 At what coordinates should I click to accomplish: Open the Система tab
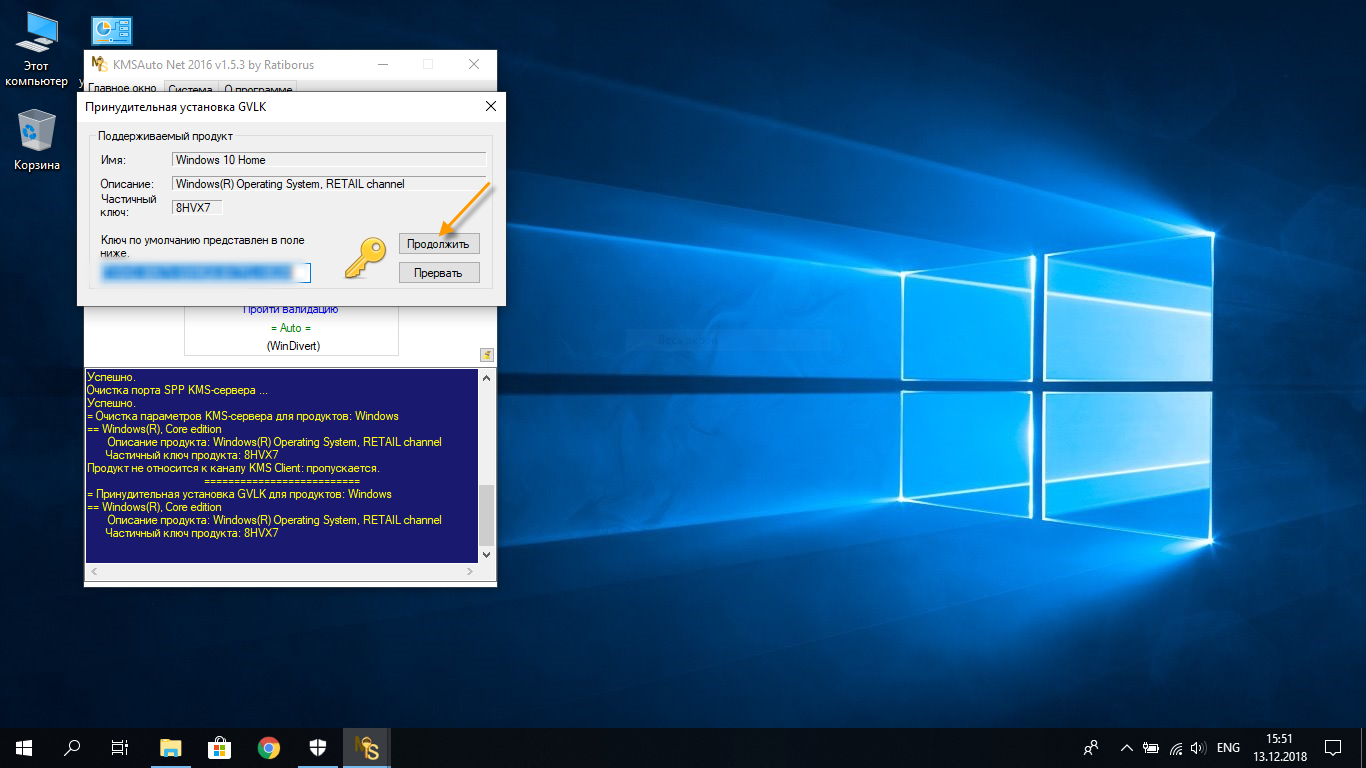(x=190, y=88)
